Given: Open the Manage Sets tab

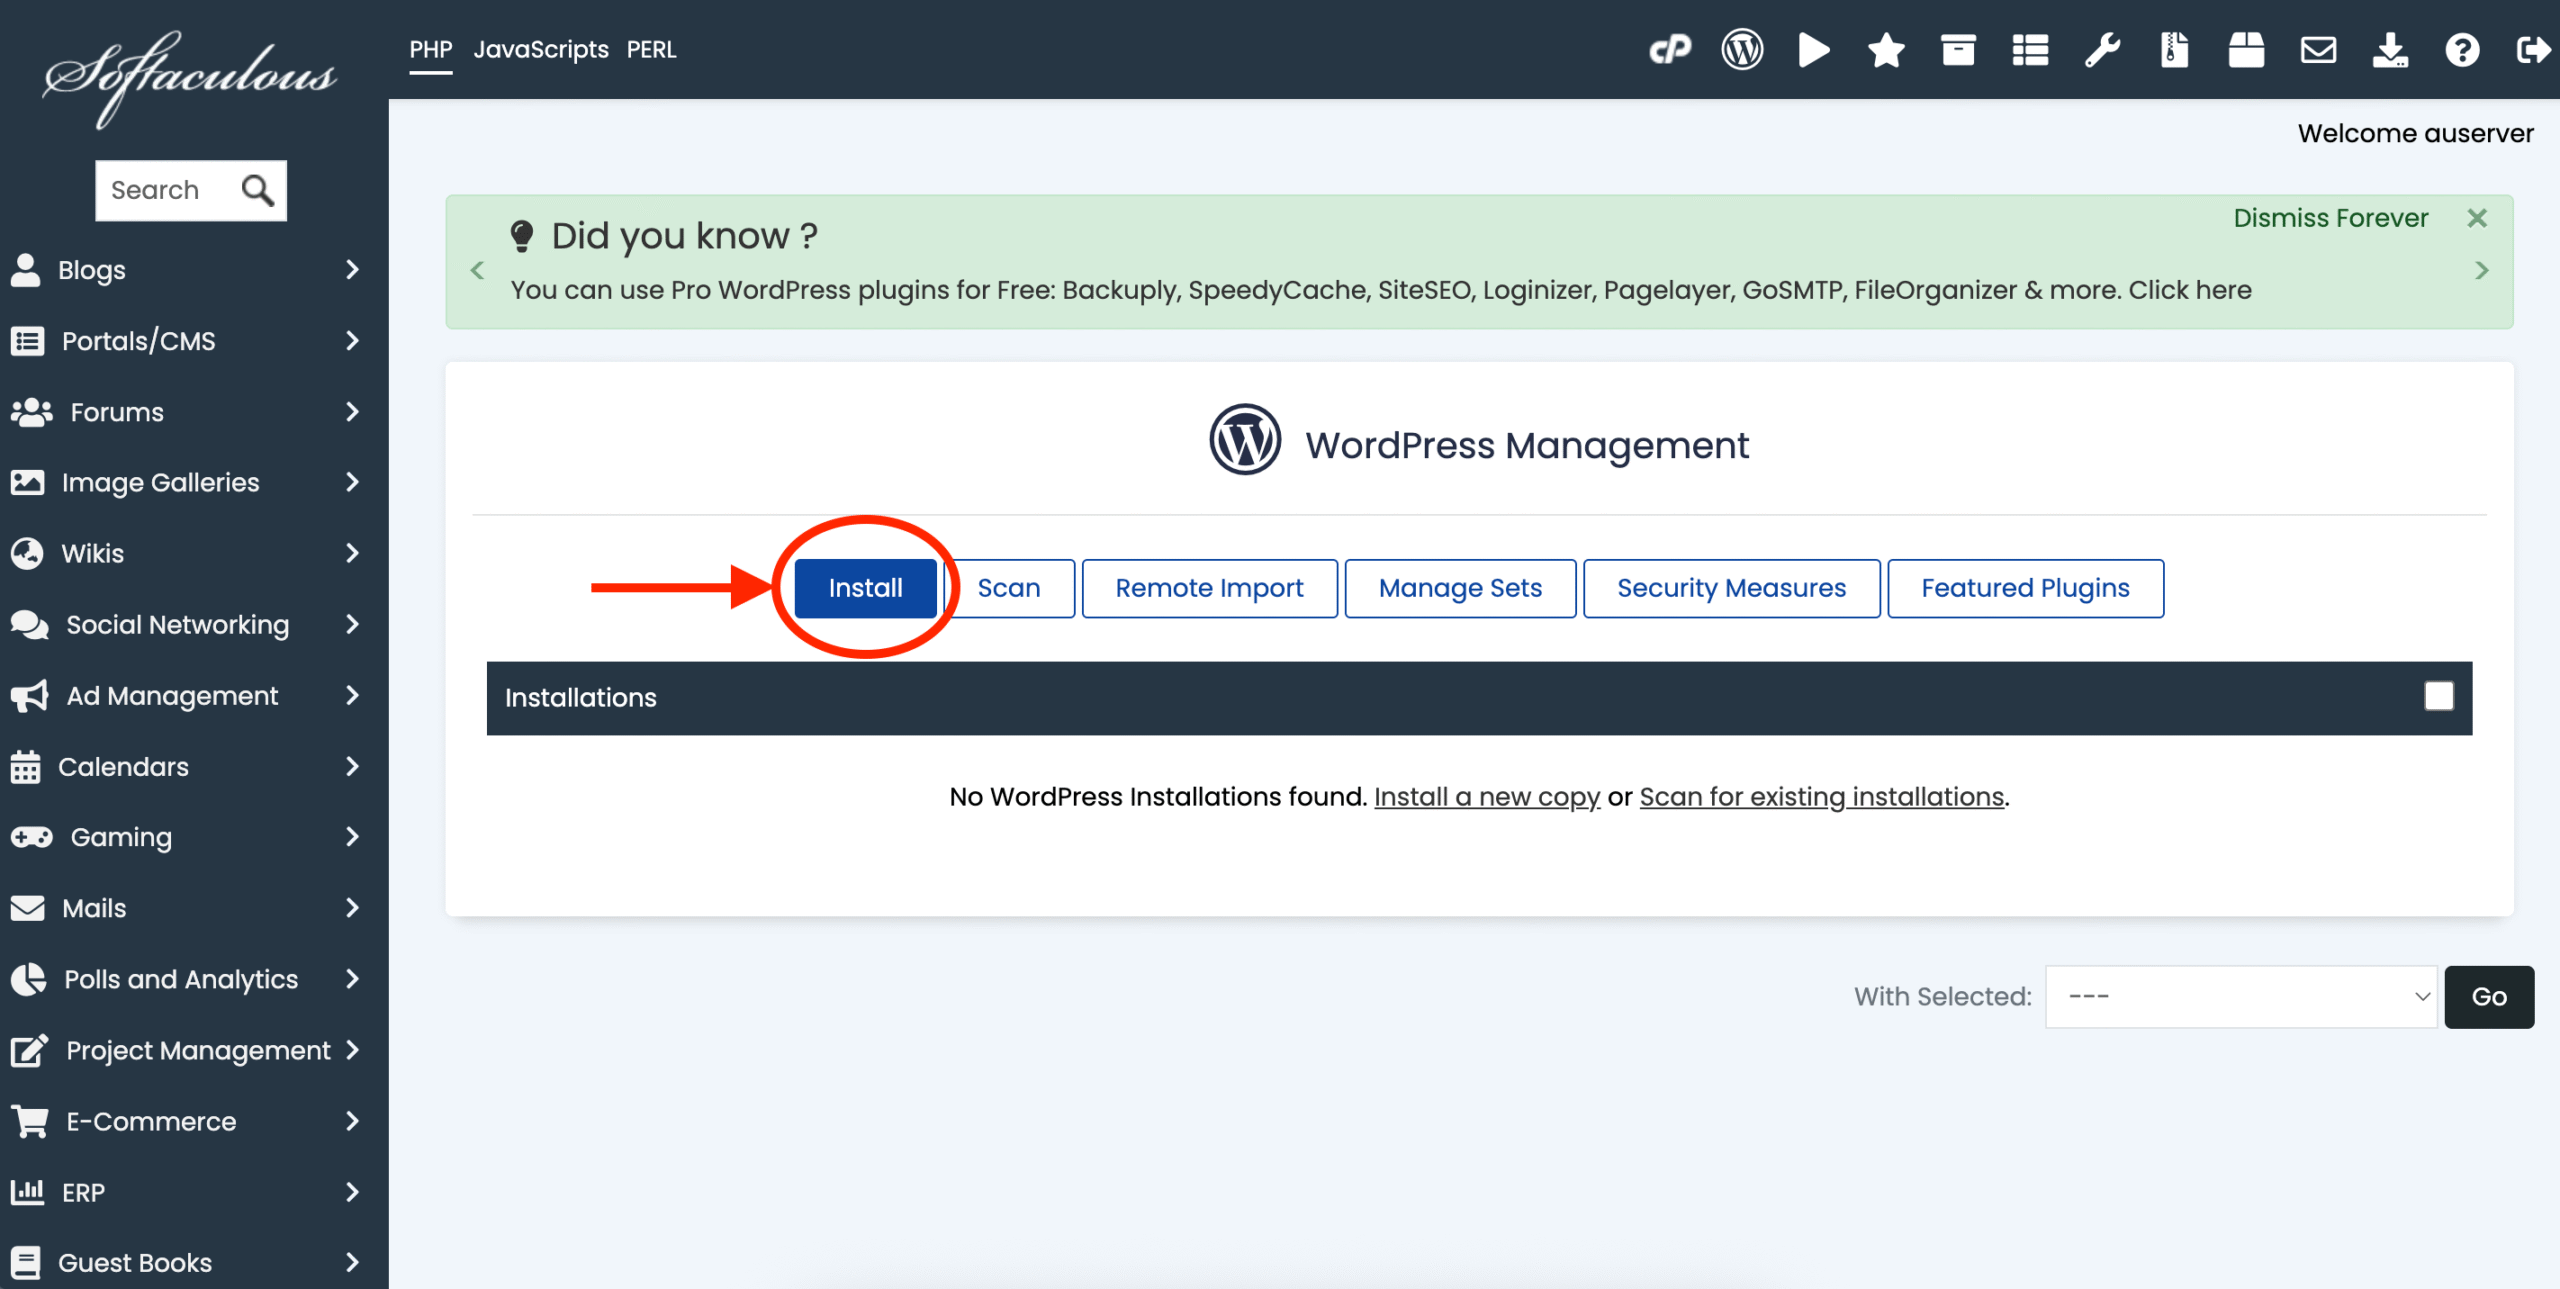Looking at the screenshot, I should [x=1461, y=588].
